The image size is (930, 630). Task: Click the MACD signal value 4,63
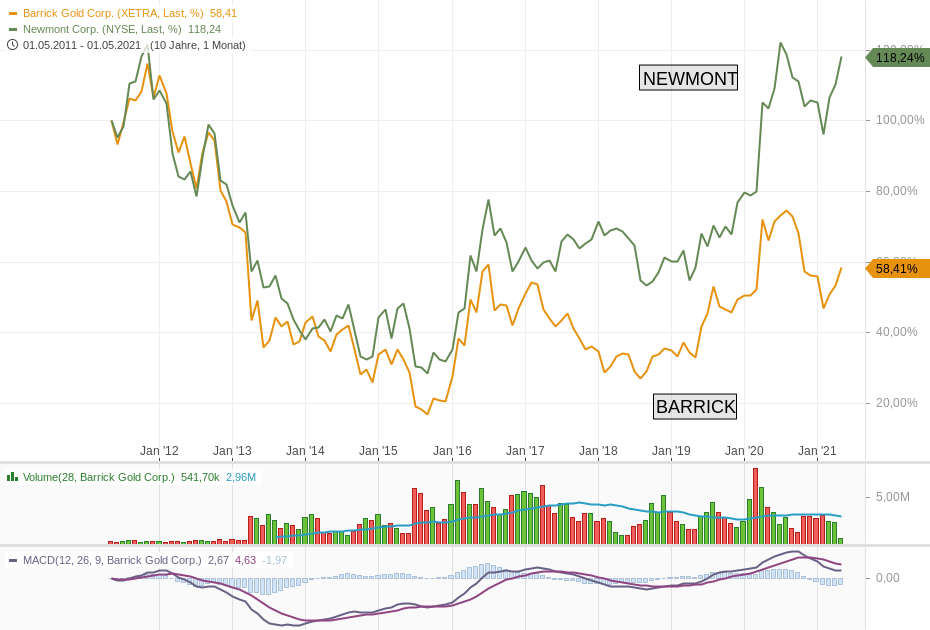(246, 560)
